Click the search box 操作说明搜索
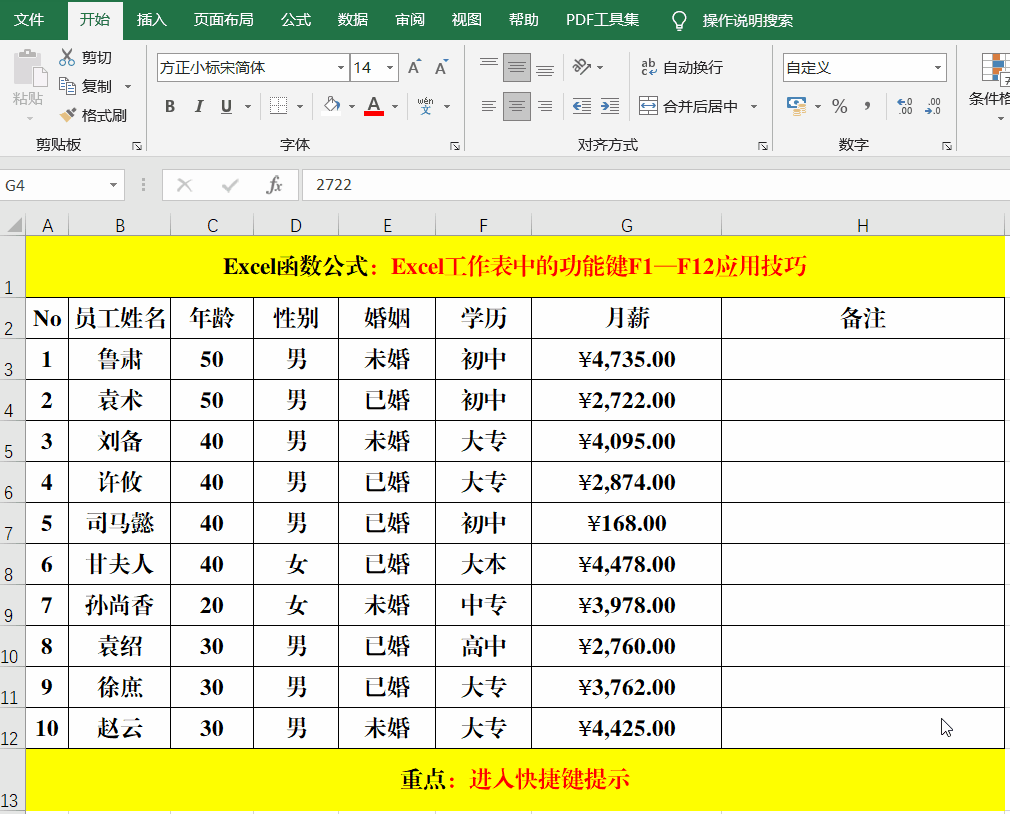 point(748,21)
